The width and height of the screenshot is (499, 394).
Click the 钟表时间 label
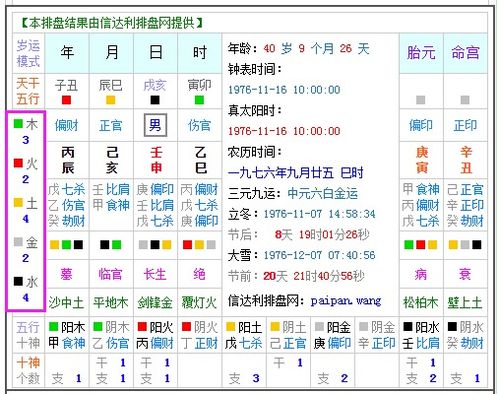(x=255, y=69)
